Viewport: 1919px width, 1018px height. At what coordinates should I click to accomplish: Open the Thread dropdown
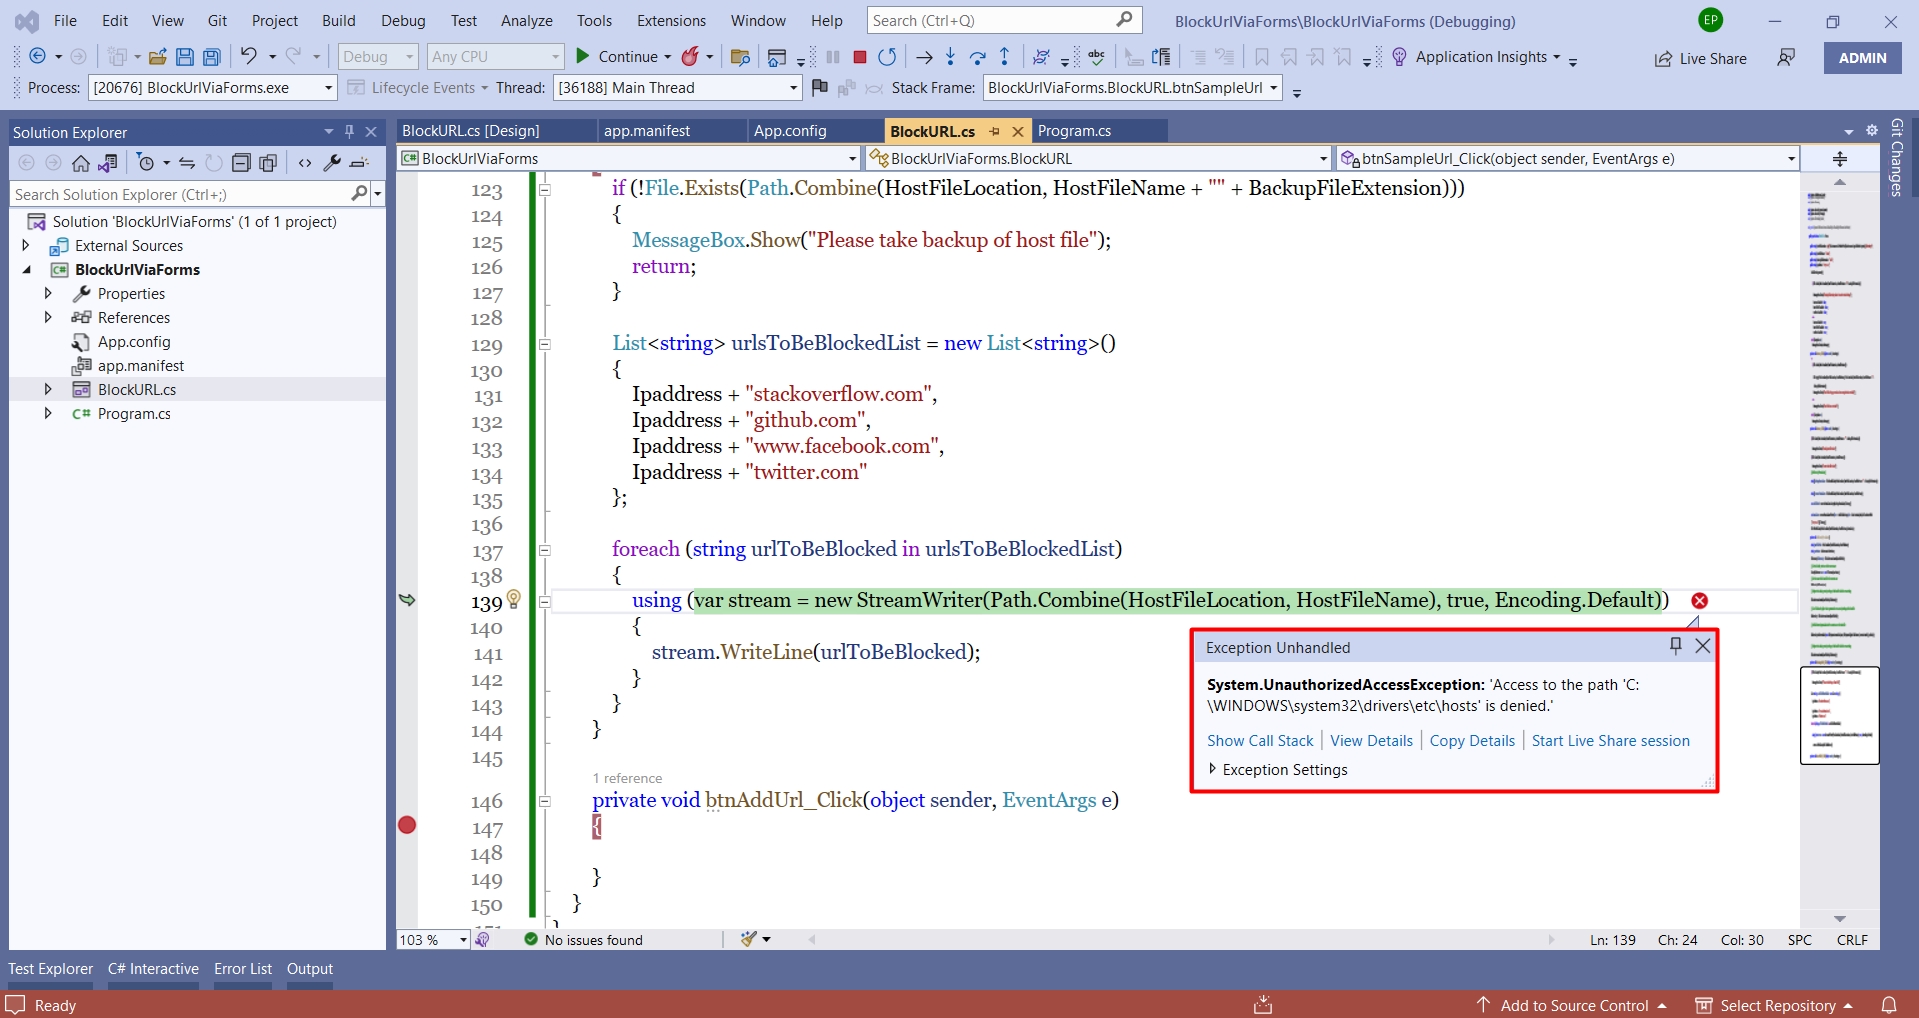pos(793,88)
